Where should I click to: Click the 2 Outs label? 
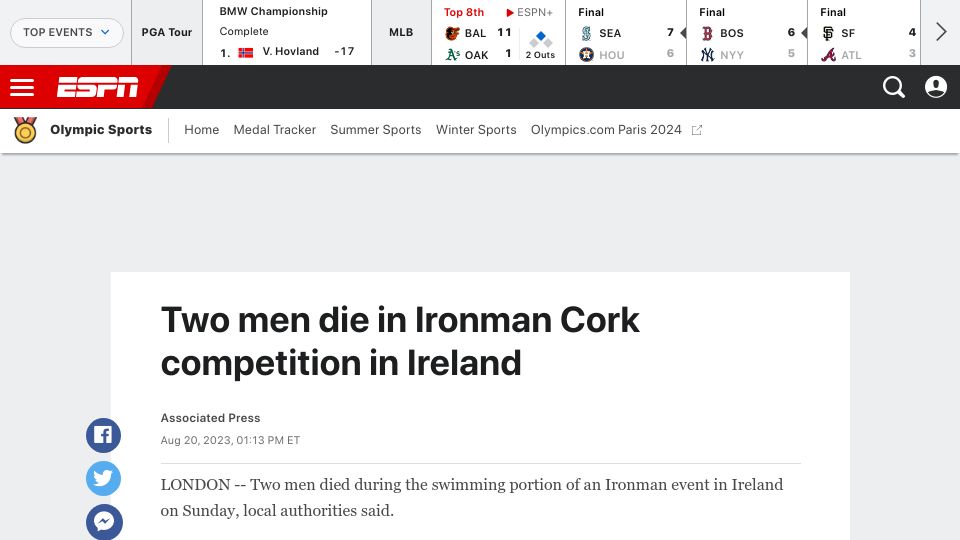541,55
